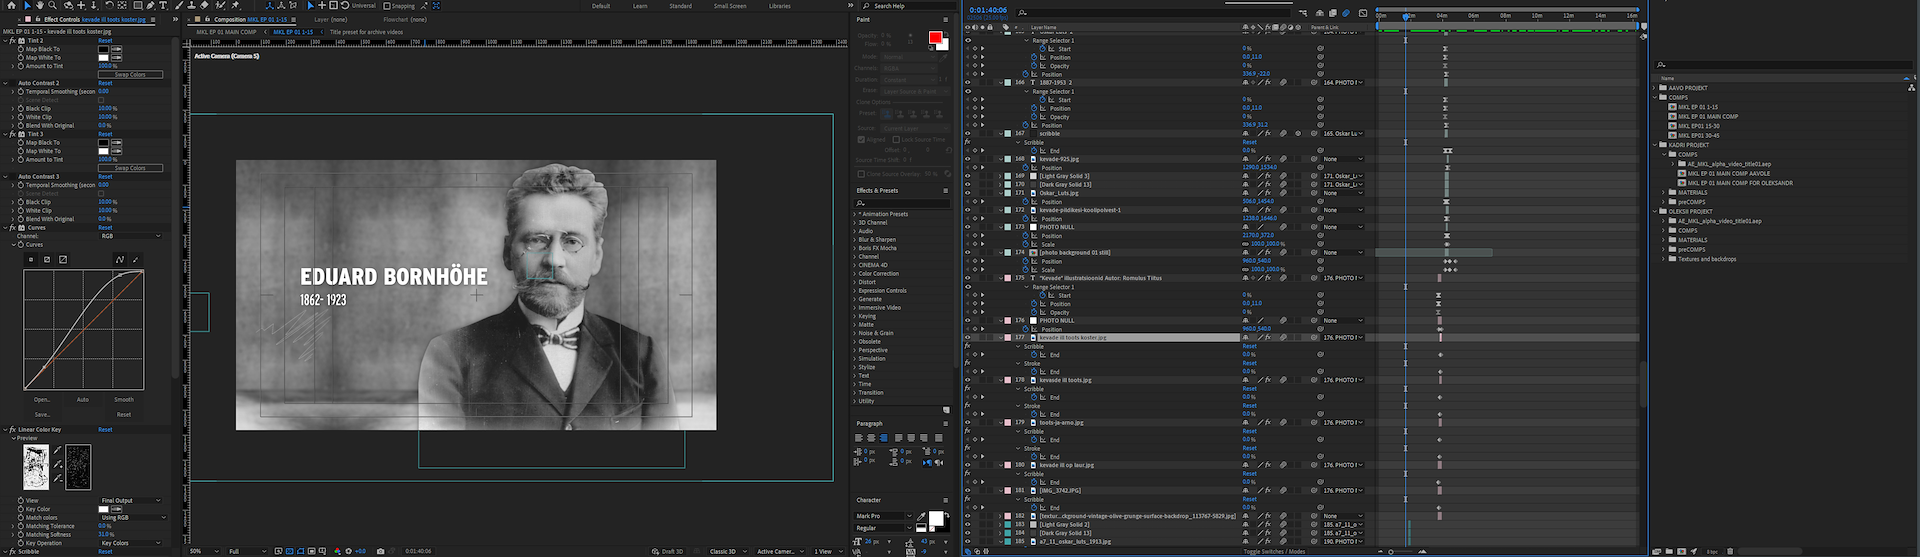Image resolution: width=1920 pixels, height=557 pixels.
Task: Select the Hand tool in the toolbar
Action: point(40,6)
